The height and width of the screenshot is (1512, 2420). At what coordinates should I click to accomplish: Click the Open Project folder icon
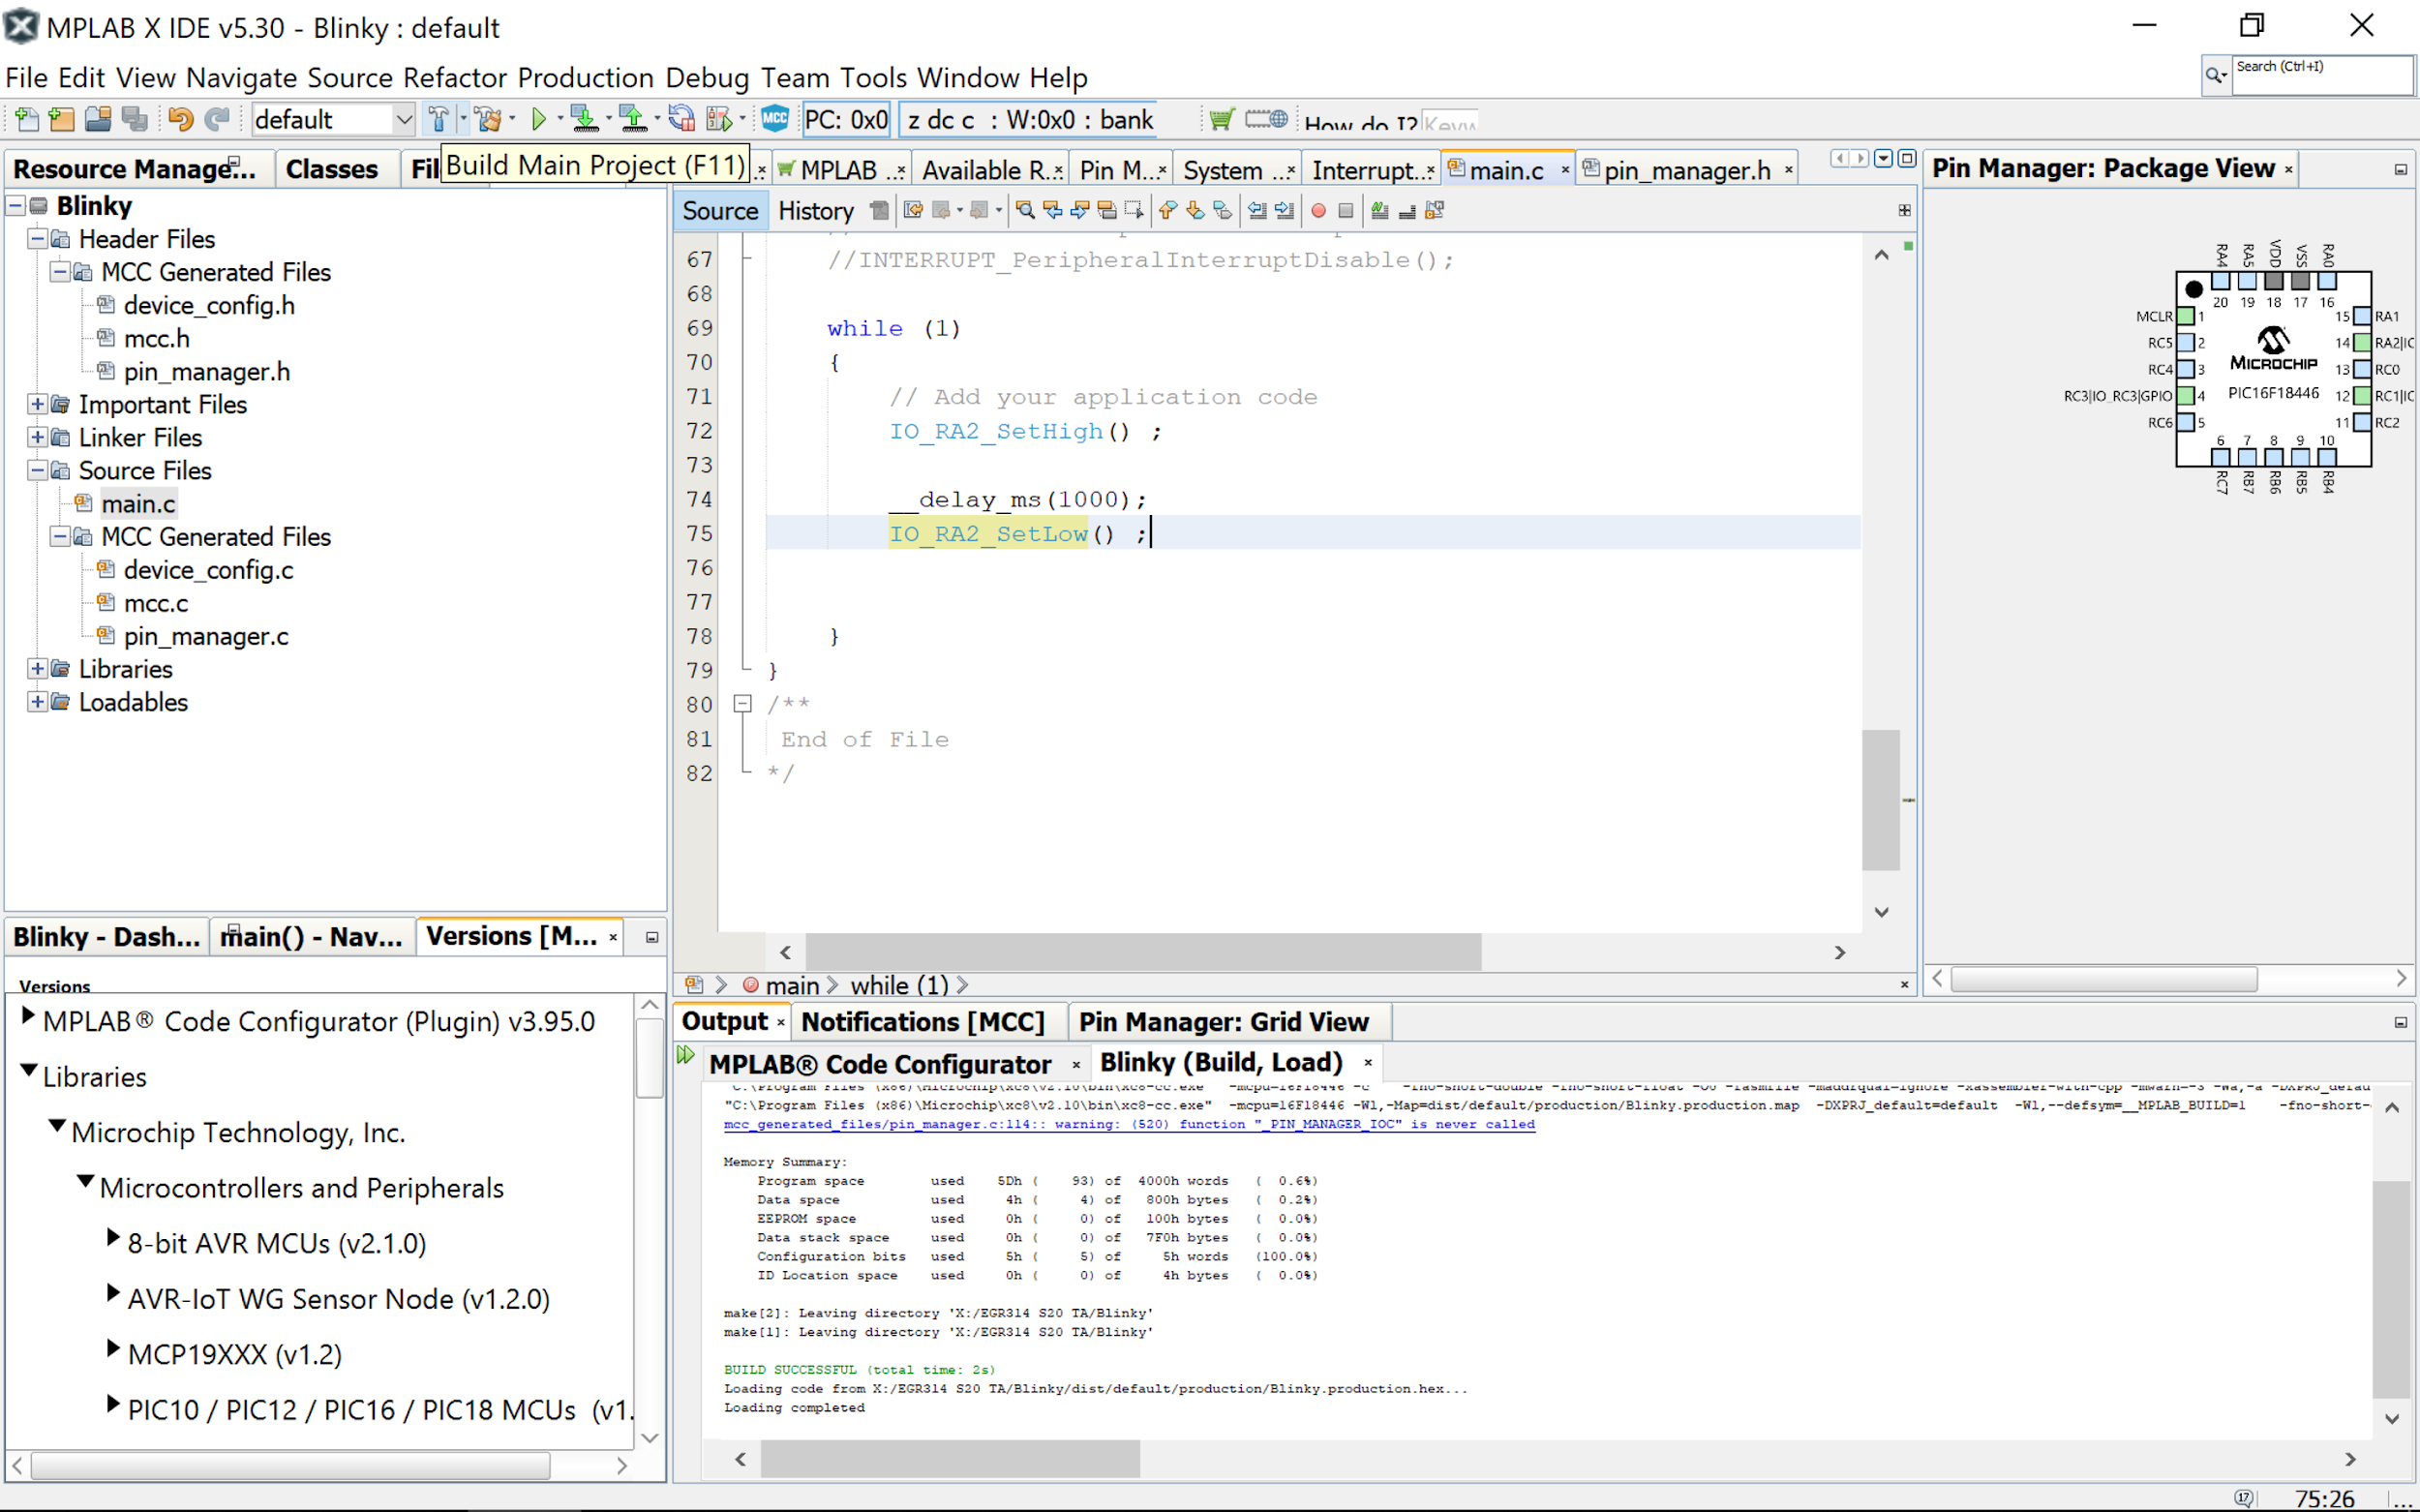tap(98, 120)
